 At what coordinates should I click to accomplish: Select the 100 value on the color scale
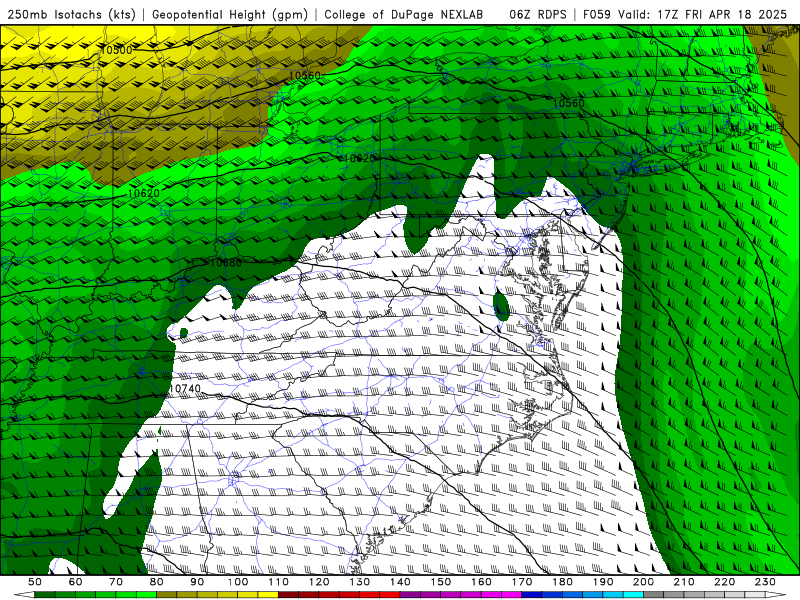point(238,582)
